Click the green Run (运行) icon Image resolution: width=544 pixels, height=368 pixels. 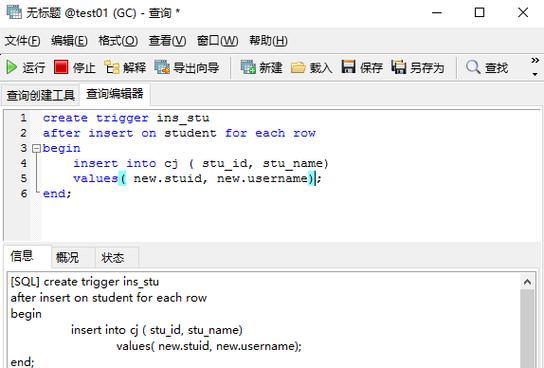pyautogui.click(x=11, y=67)
